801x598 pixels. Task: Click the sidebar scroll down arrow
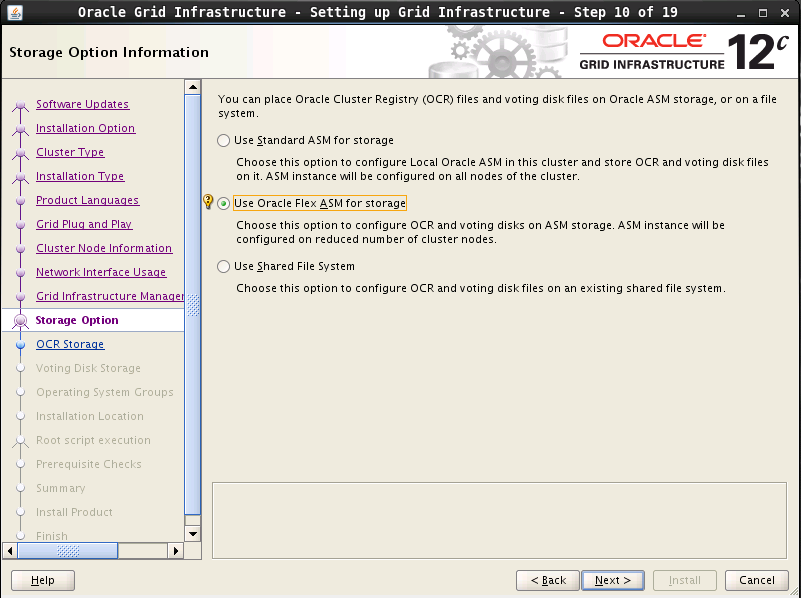pyautogui.click(x=192, y=533)
